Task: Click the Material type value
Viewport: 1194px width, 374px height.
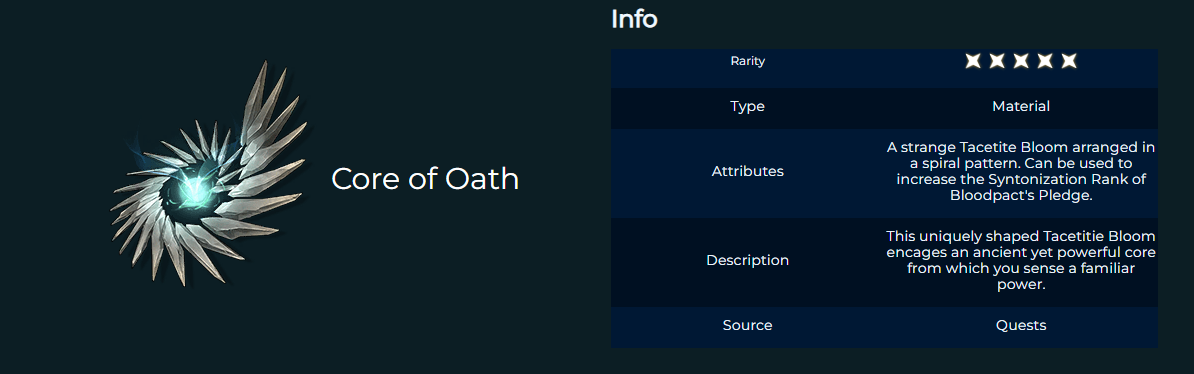Action: click(1020, 107)
